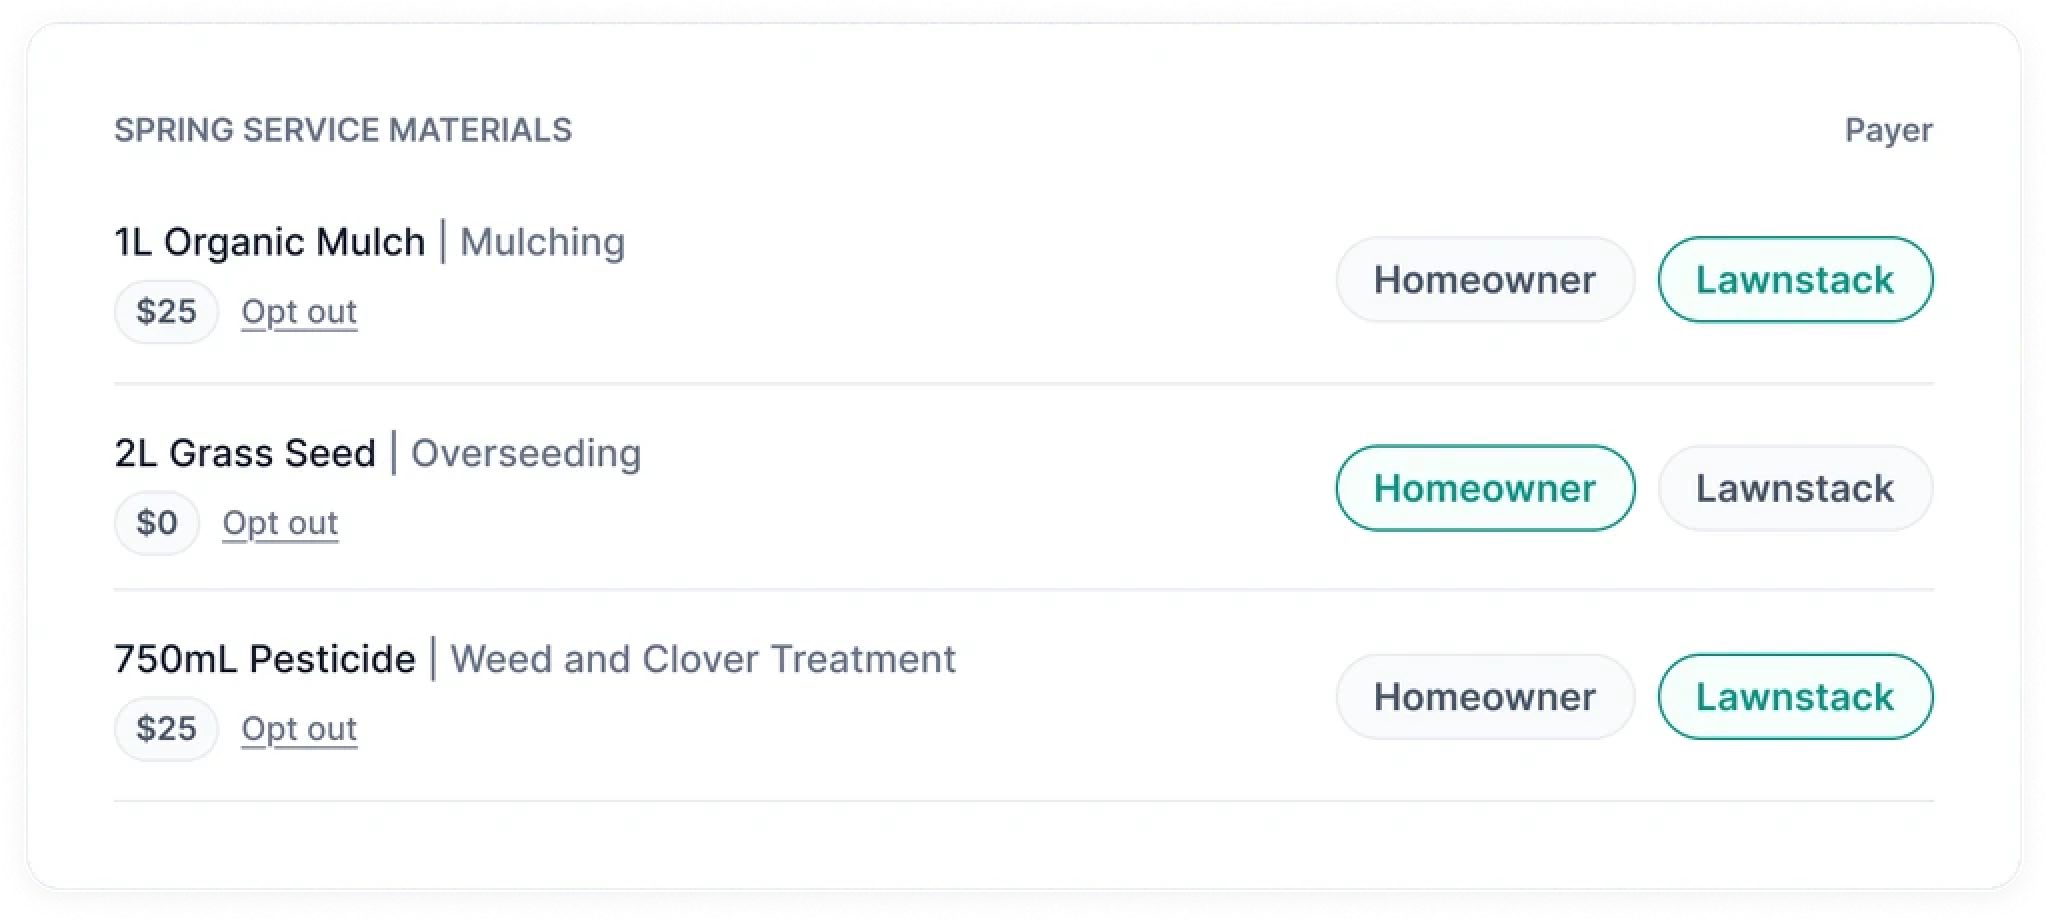
Task: Click the Overseeding service label
Action: [x=526, y=453]
